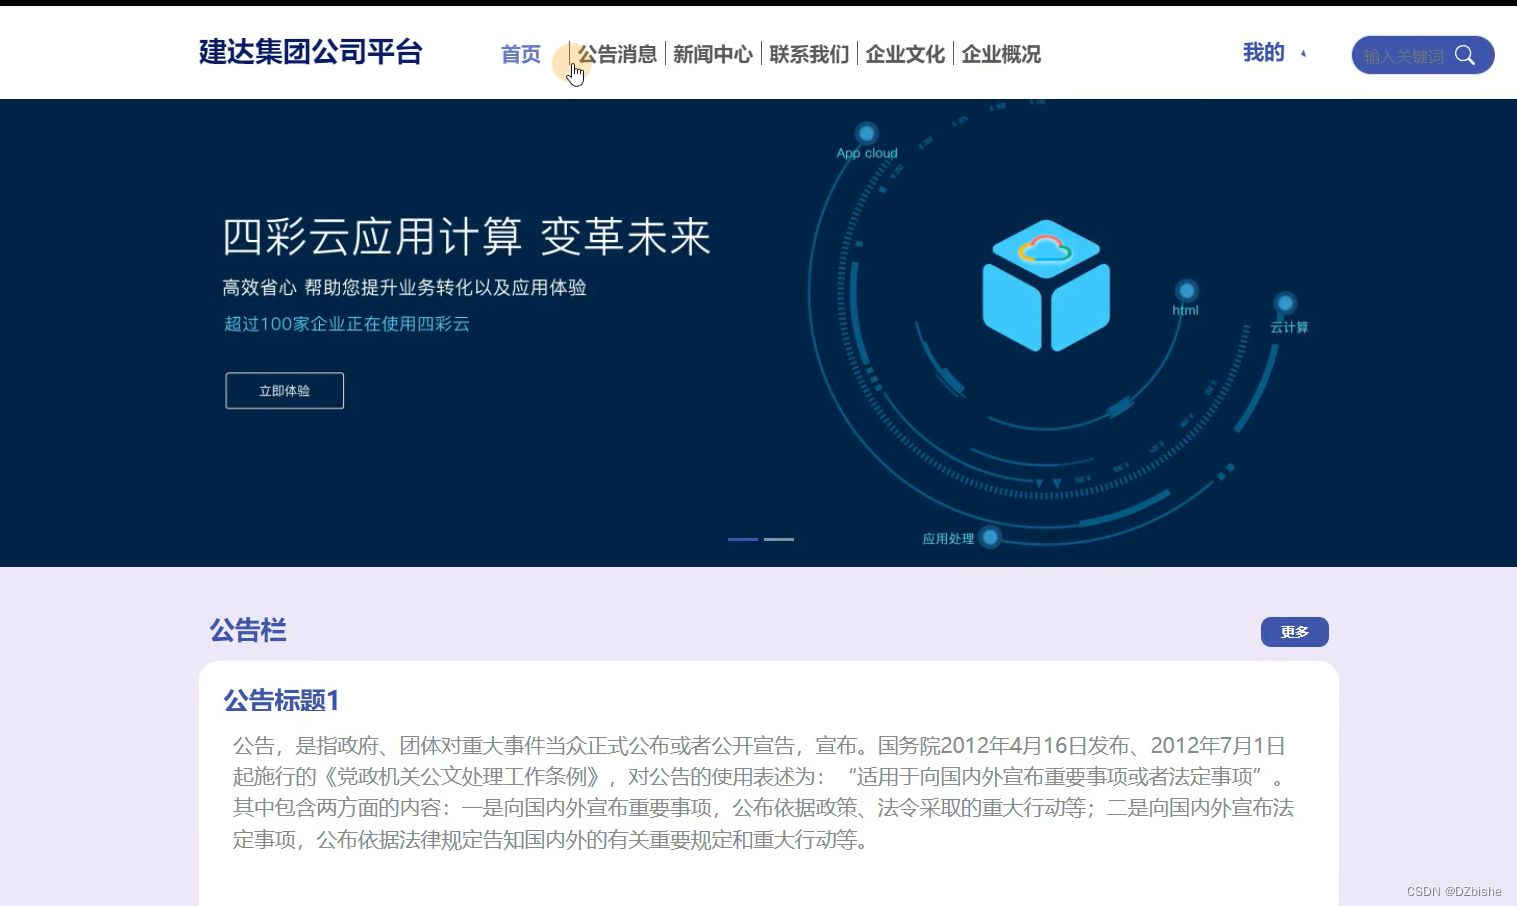
Task: Open the 首页 menu item
Action: [x=521, y=54]
